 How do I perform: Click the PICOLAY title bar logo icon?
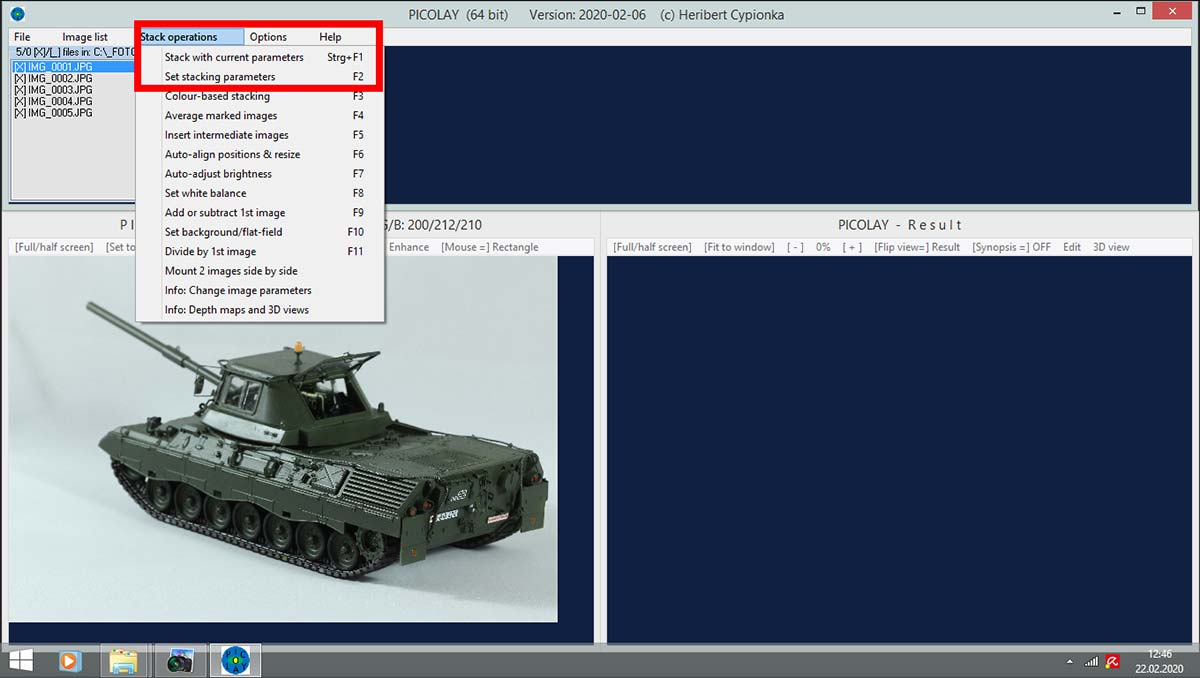pos(17,14)
